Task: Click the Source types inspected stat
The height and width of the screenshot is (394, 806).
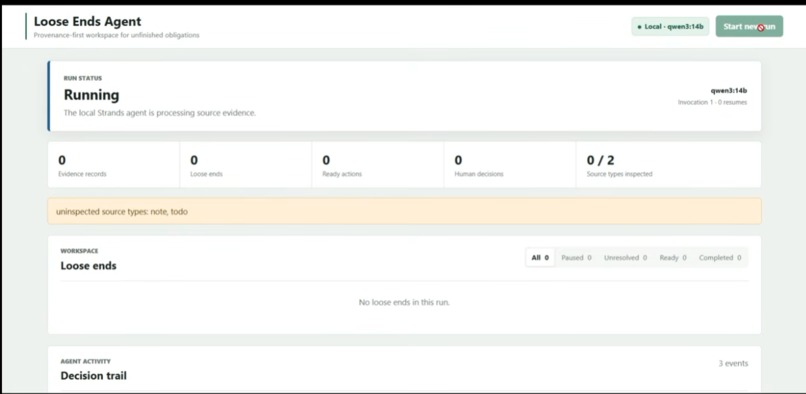Action: (x=668, y=165)
